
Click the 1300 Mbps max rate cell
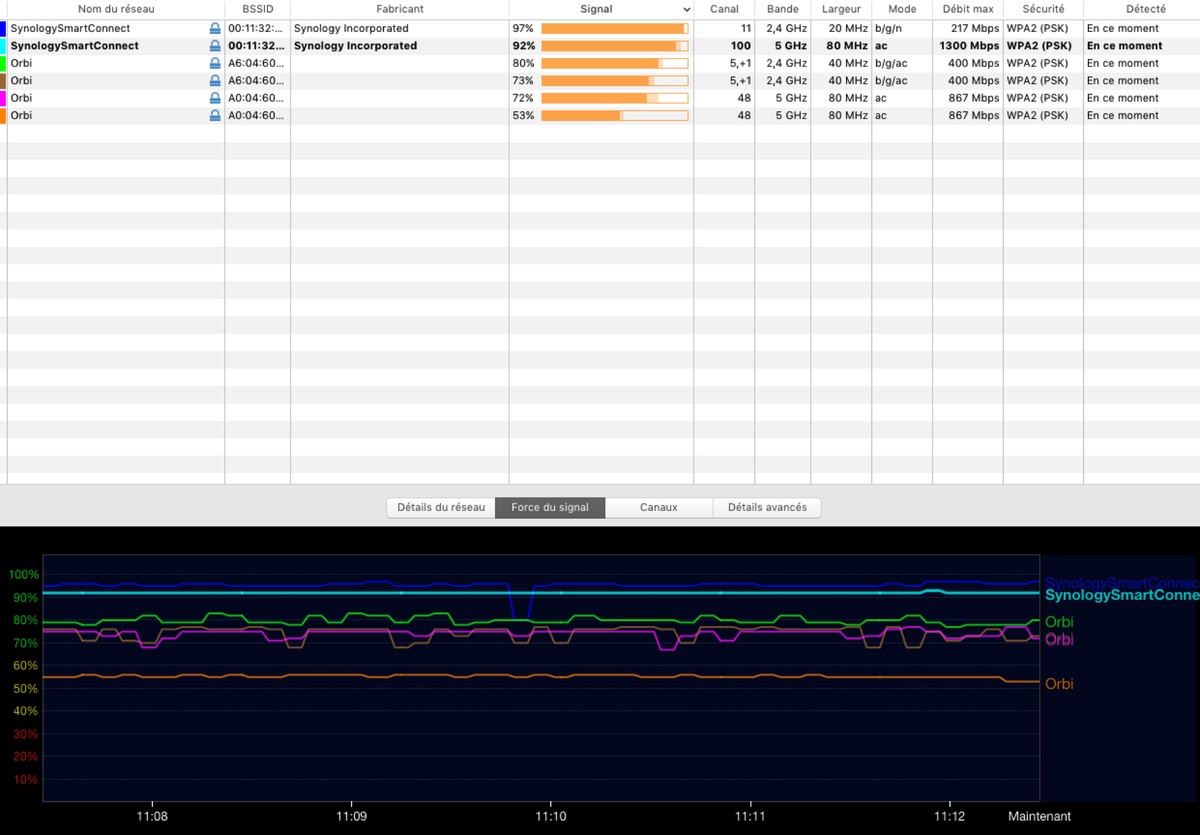point(969,46)
